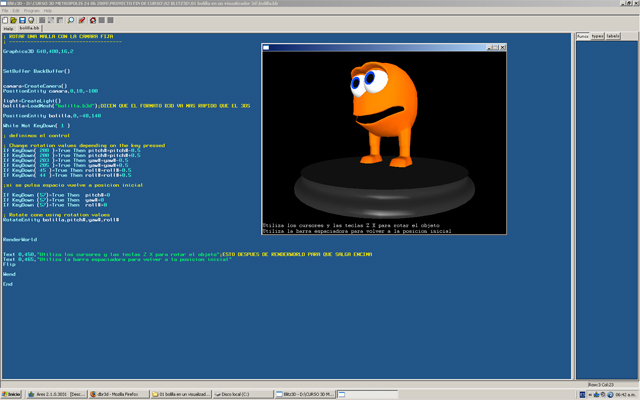Screen dimensions: 640x400
Task: Open the Disco local (C:) taskbar button
Action: pos(243,394)
